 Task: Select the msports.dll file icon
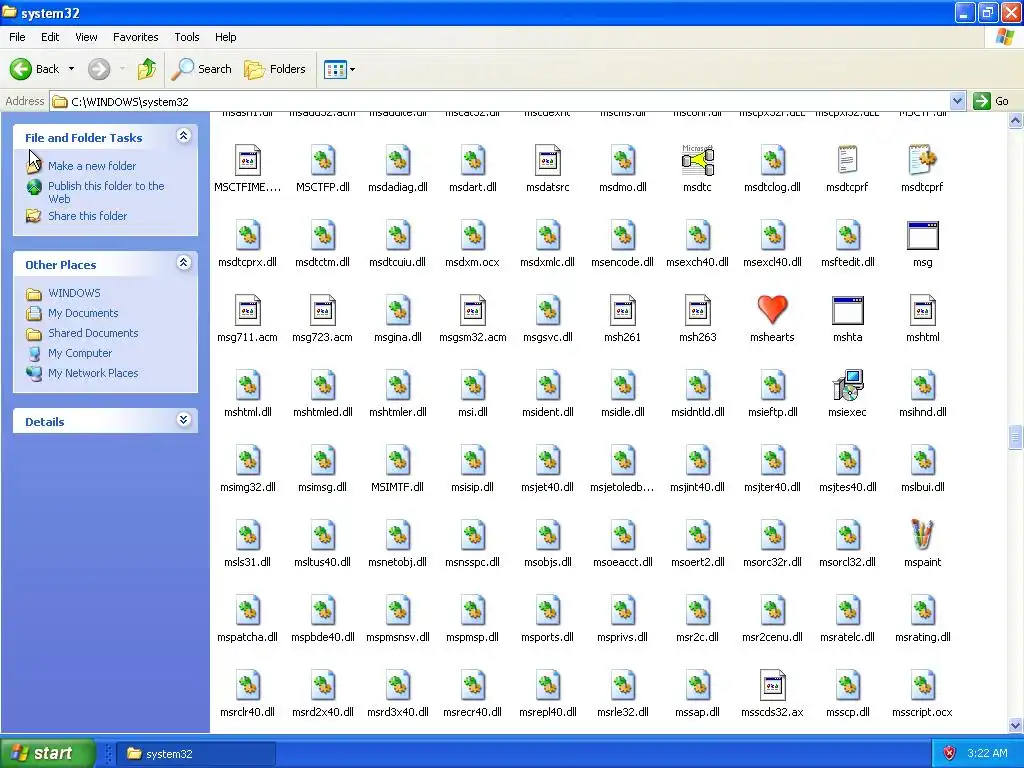(548, 611)
